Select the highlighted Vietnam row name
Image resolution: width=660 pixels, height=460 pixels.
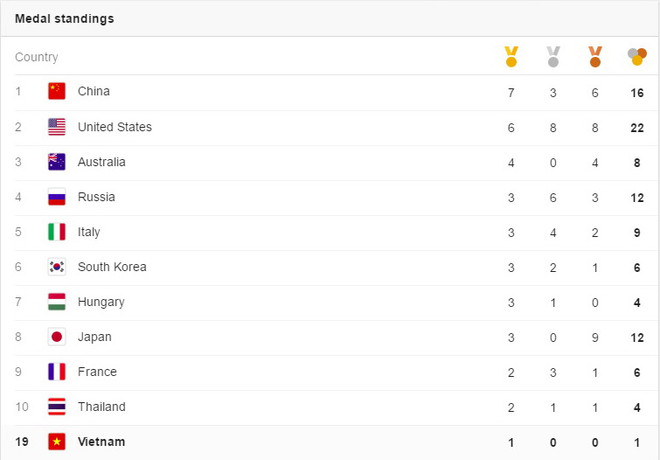102,441
